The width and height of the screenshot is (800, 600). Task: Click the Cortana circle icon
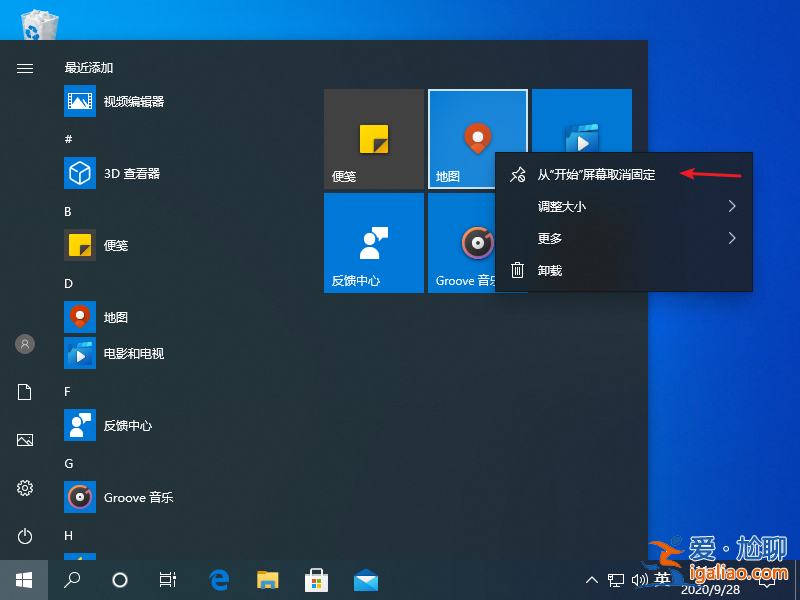click(x=120, y=579)
